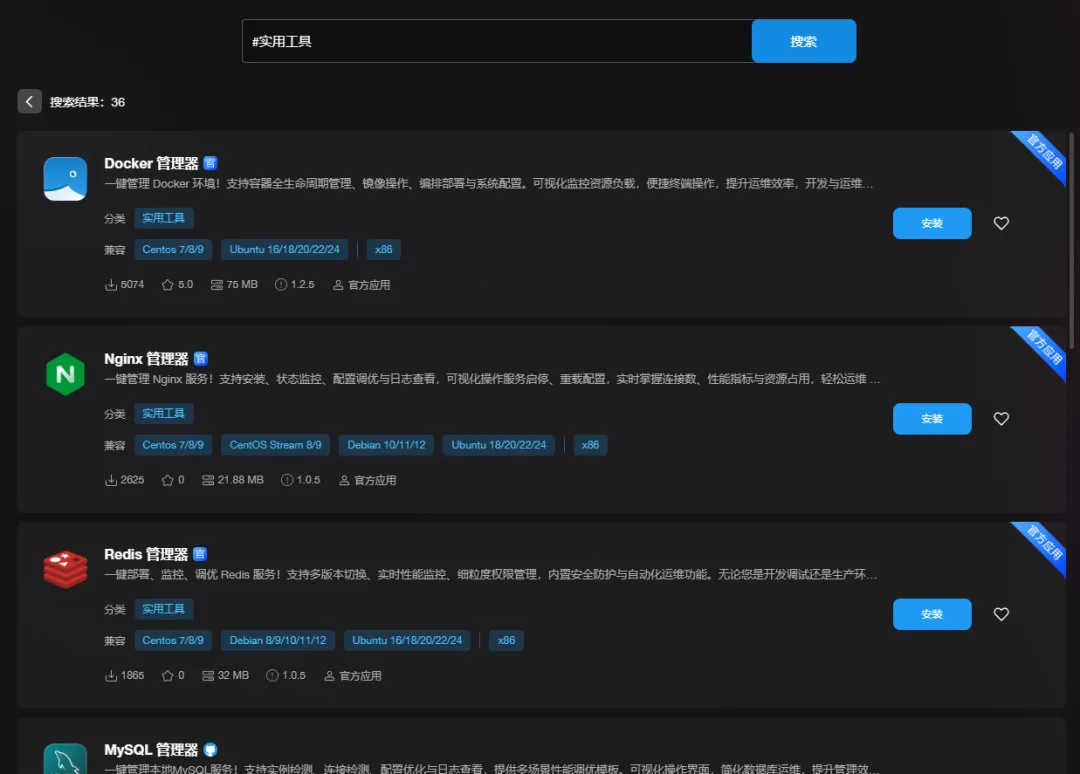This screenshot has height=774, width=1080.
Task: Click Debian 10/11/12 tag on Nginx card
Action: (x=386, y=445)
